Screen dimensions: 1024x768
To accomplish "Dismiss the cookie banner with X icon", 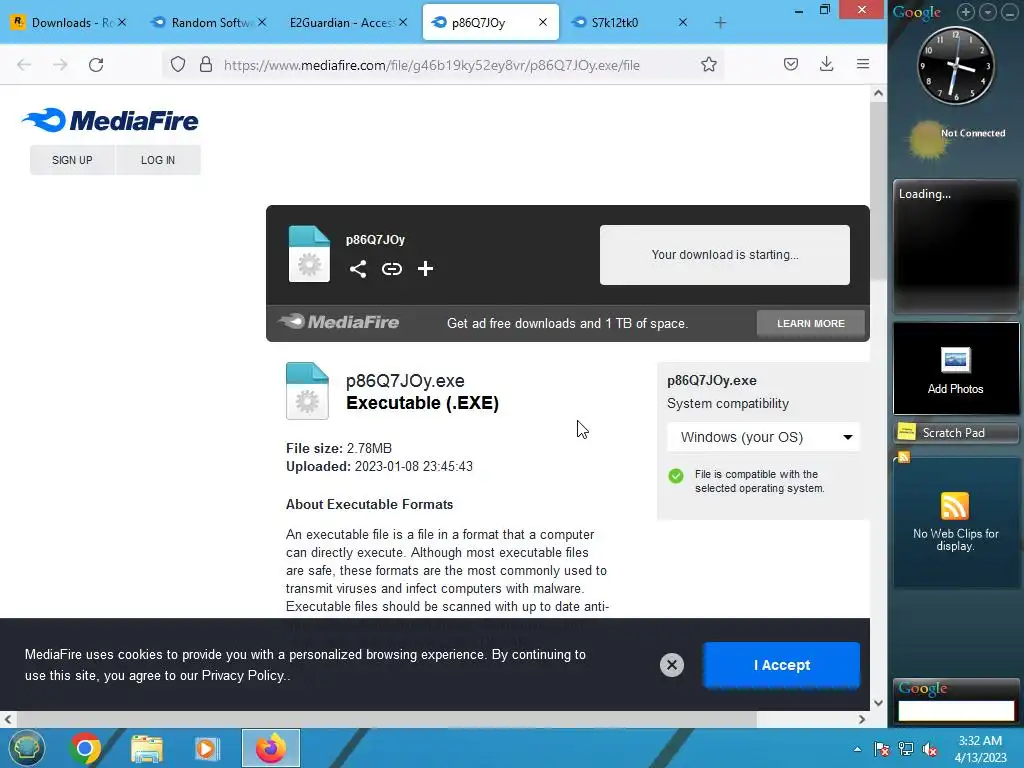I will [671, 665].
